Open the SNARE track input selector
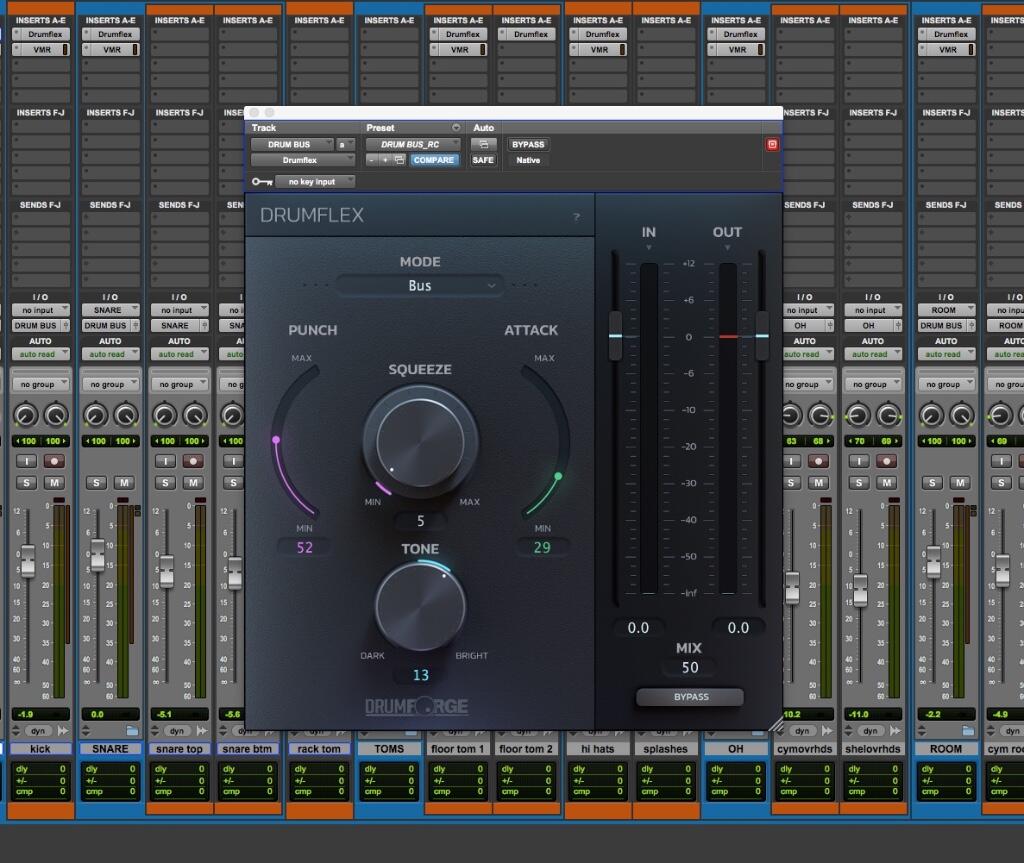 click(110, 310)
